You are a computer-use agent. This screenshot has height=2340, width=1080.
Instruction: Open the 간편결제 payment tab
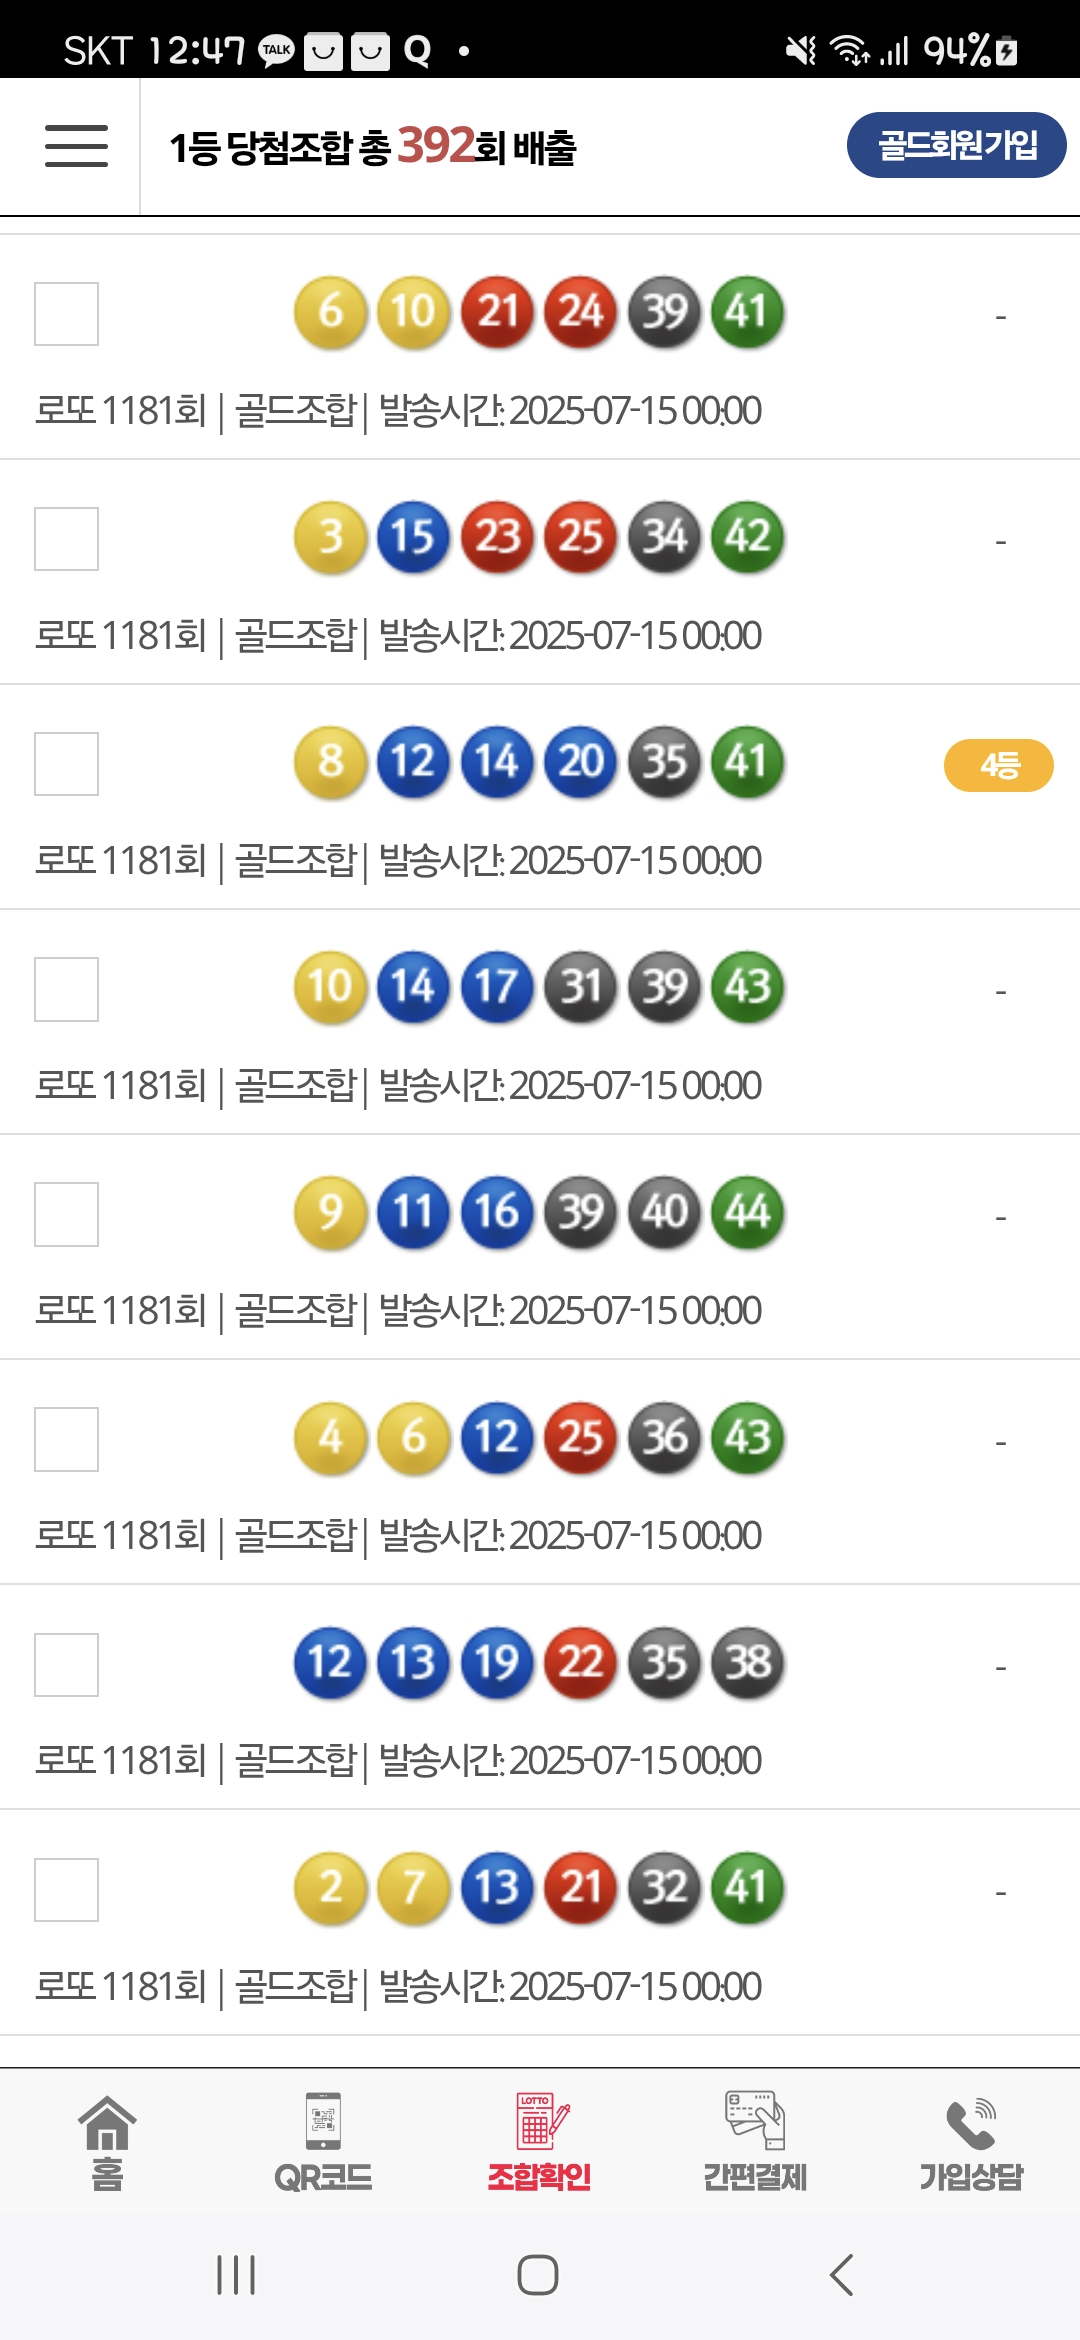tap(755, 2142)
